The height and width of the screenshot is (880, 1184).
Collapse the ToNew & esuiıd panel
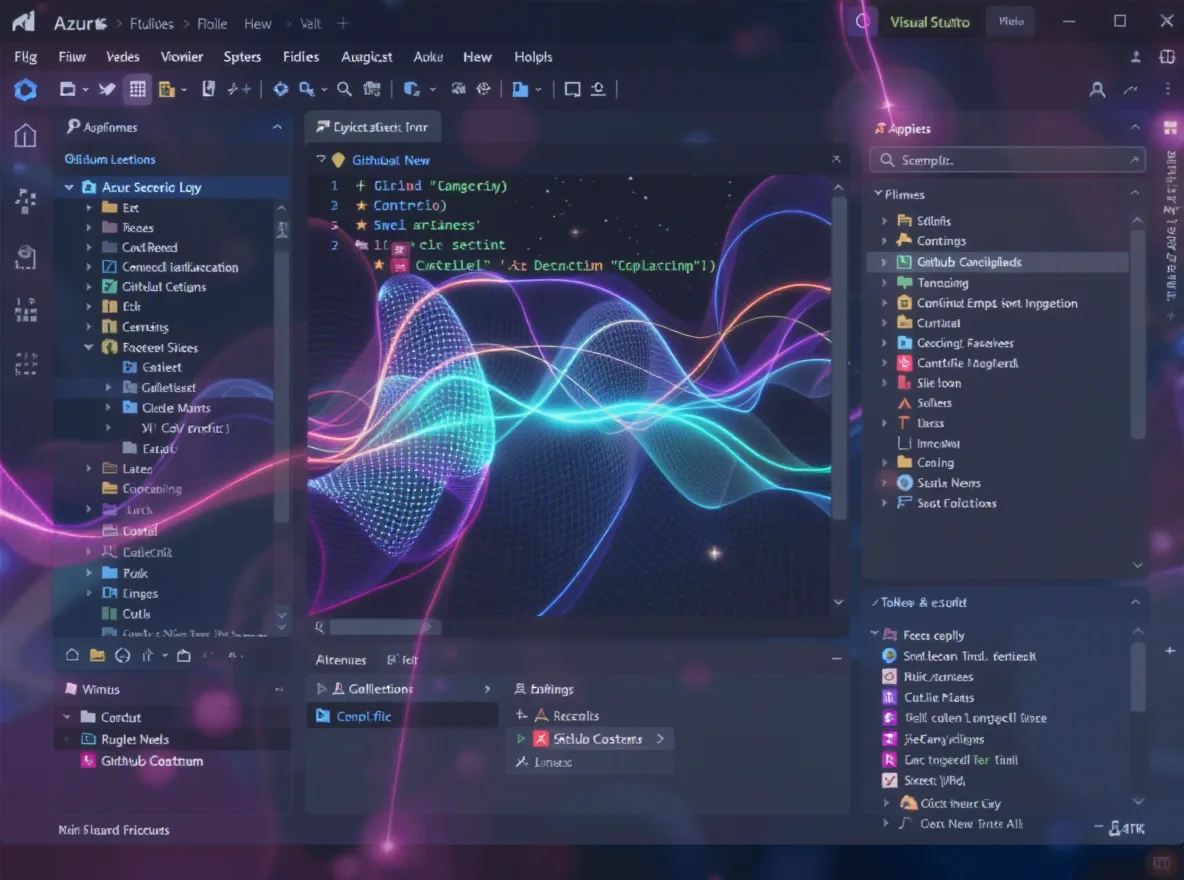click(x=1134, y=602)
